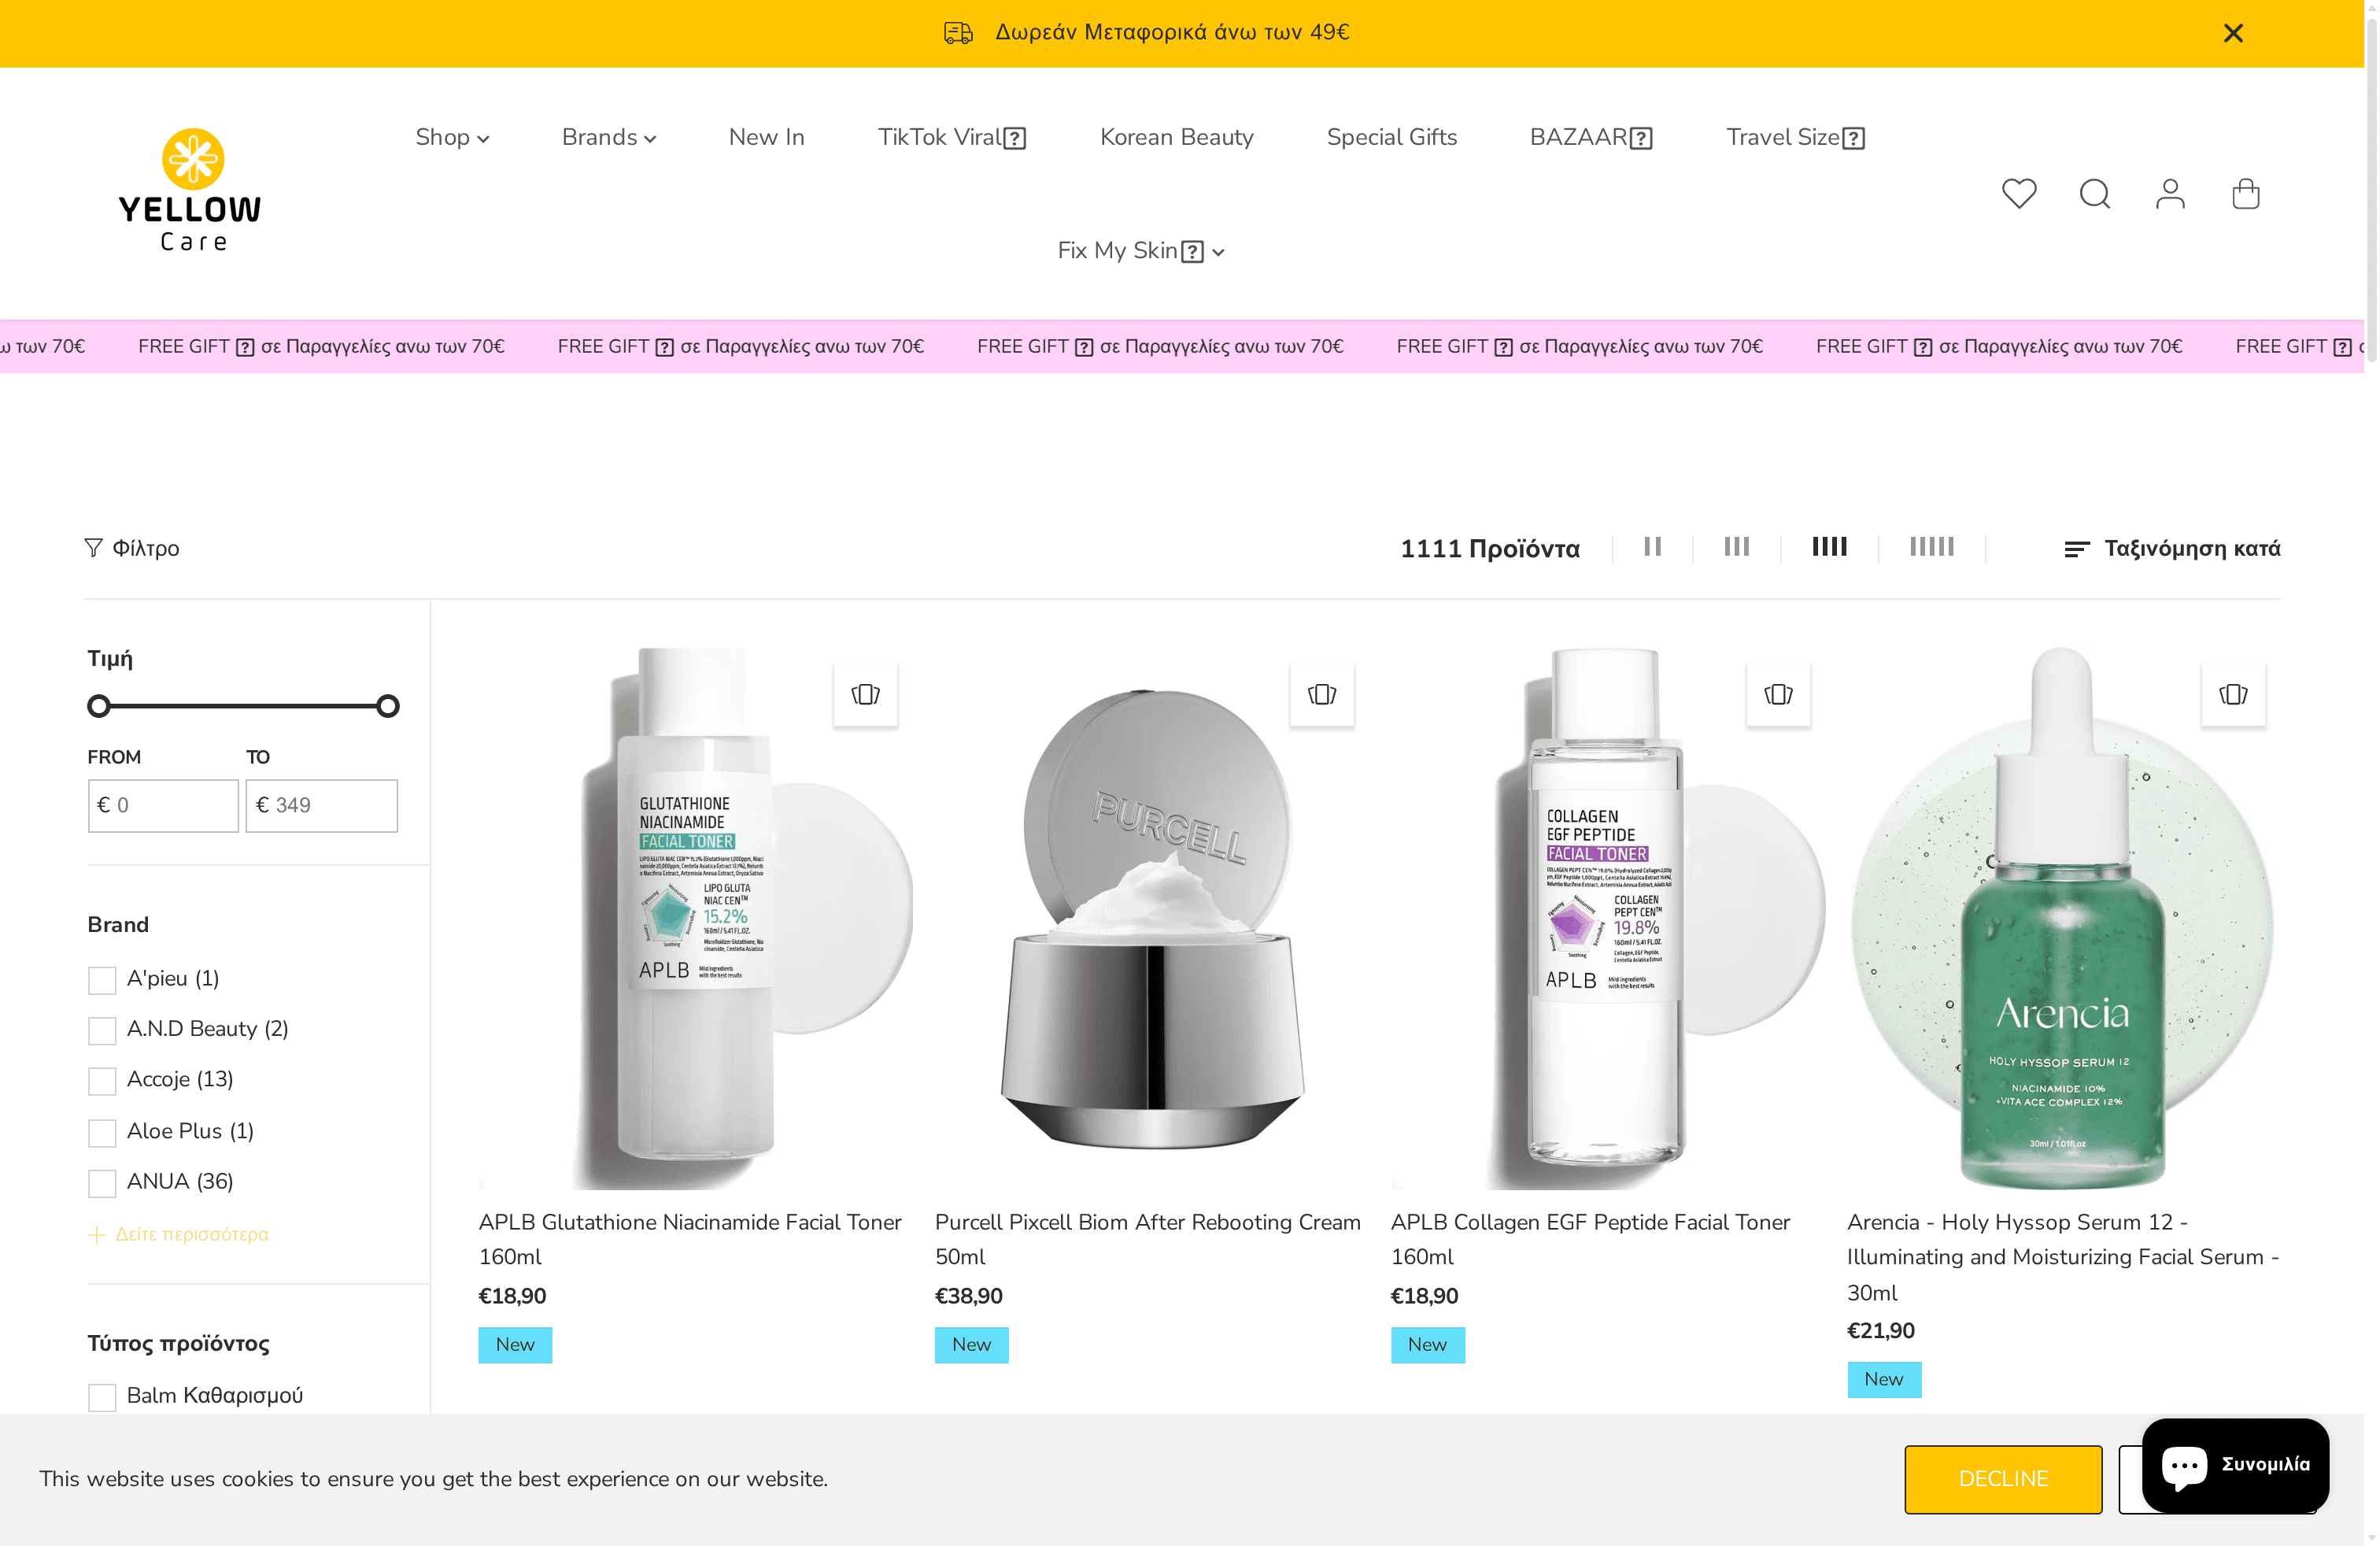This screenshot has height=1546, width=2380.
Task: Switch to five-column grid view
Action: coord(1931,546)
